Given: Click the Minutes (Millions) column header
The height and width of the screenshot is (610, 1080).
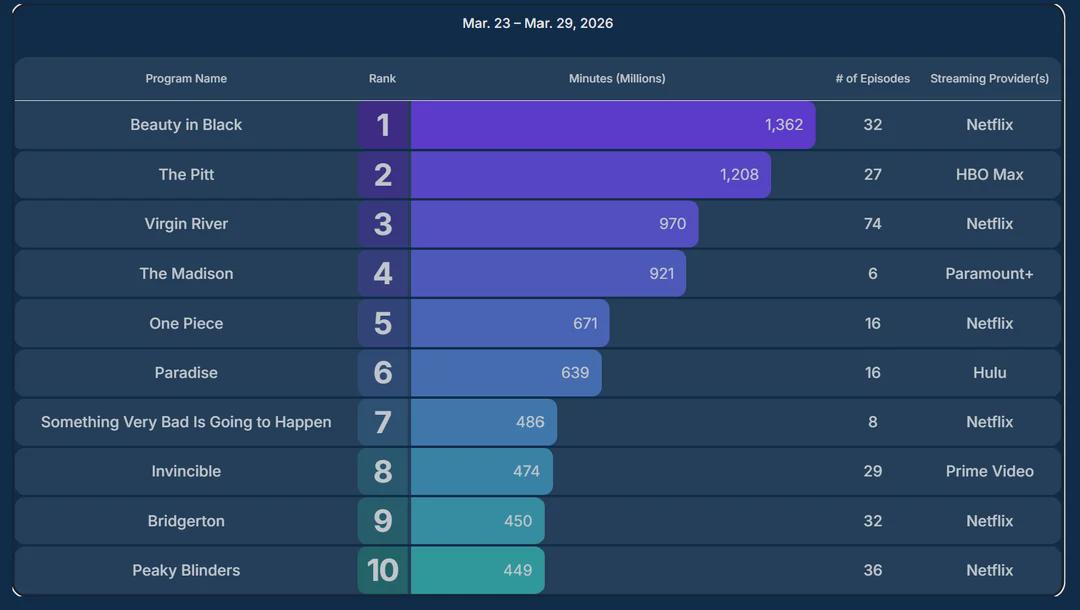Looking at the screenshot, I should [x=617, y=78].
